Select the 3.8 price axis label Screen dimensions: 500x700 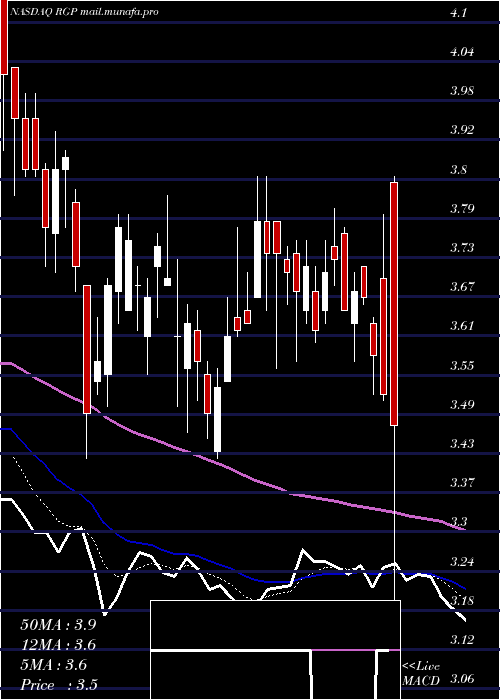pos(458,170)
